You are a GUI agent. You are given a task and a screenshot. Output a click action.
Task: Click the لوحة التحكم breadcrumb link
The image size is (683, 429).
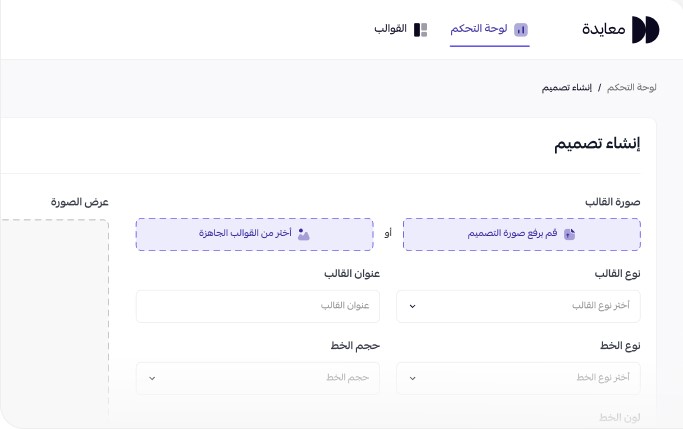[632, 88]
